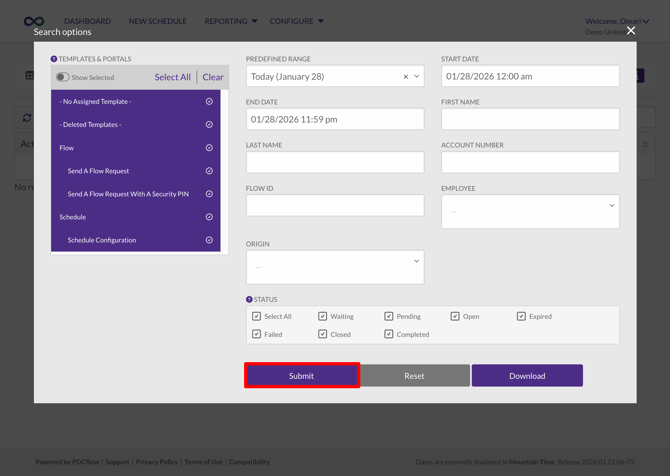Screen dimensions: 670x476
Task: Click the Download button
Action: coord(527,376)
